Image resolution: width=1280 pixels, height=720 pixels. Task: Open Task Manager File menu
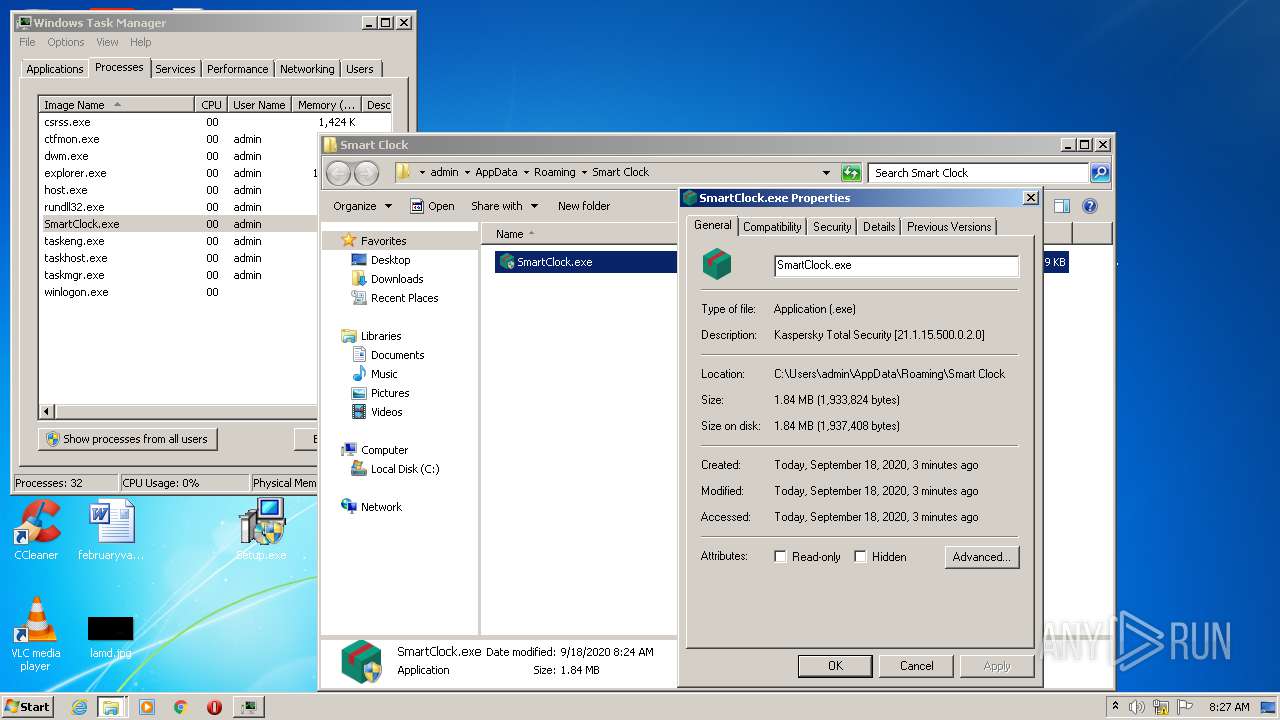click(x=27, y=42)
